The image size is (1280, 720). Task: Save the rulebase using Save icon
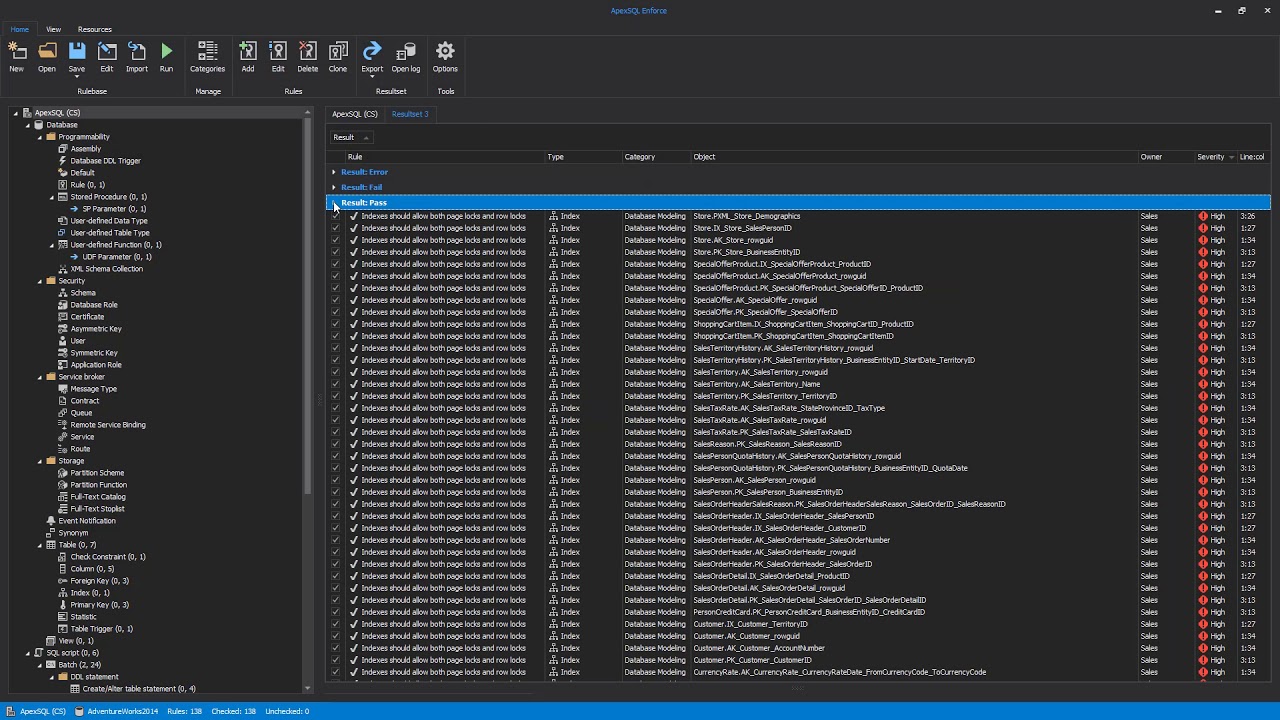coord(77,51)
